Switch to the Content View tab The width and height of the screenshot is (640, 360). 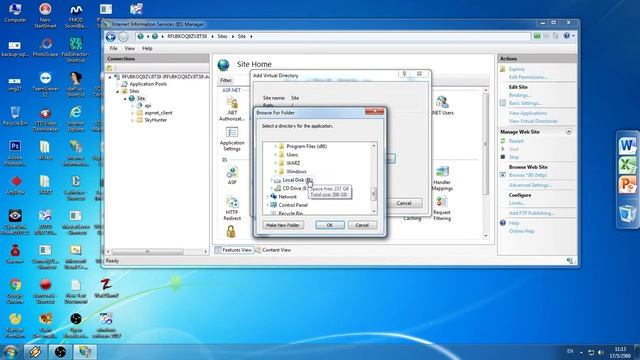tap(273, 250)
